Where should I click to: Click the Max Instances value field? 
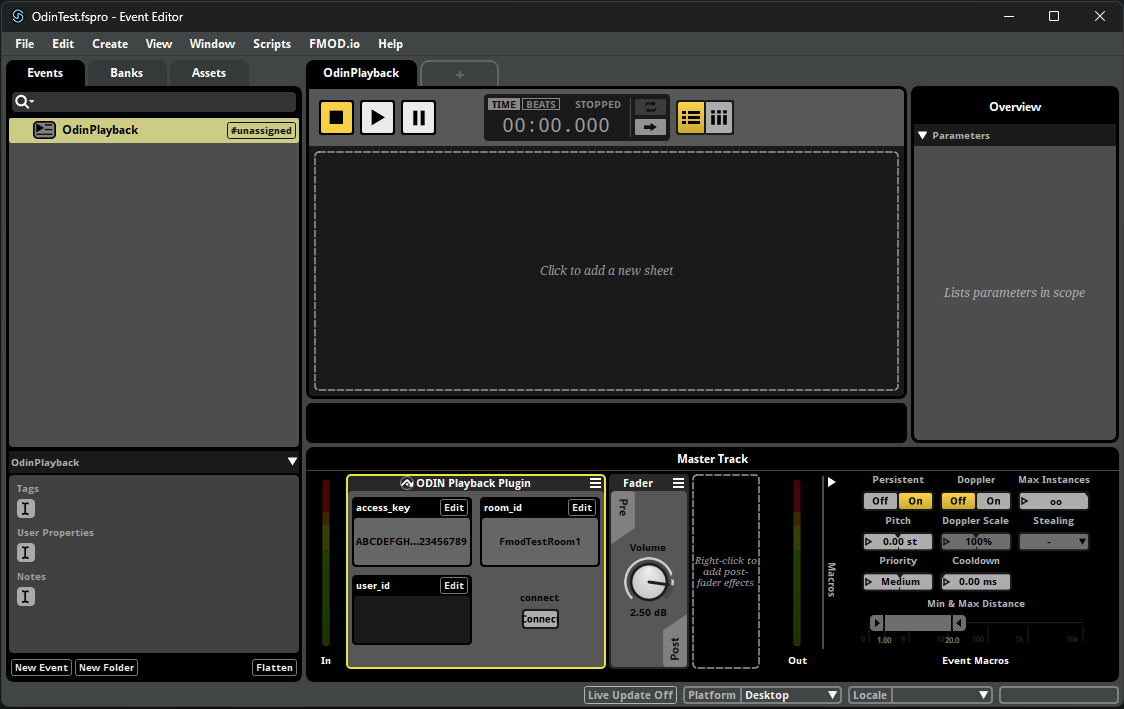pos(1054,501)
